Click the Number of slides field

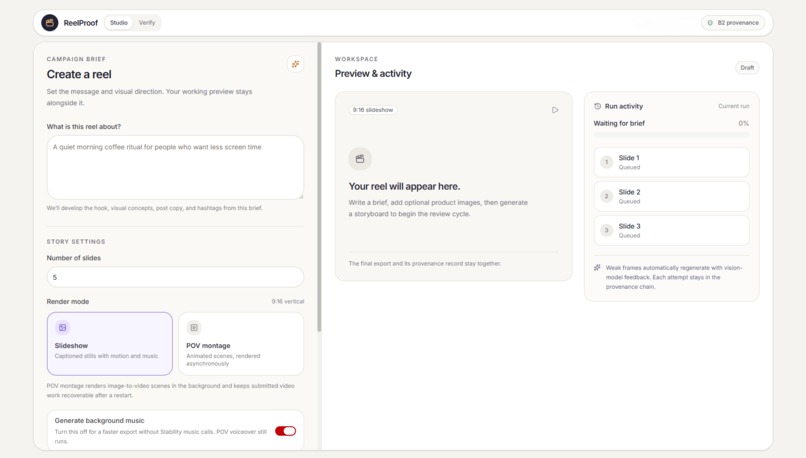[x=175, y=277]
